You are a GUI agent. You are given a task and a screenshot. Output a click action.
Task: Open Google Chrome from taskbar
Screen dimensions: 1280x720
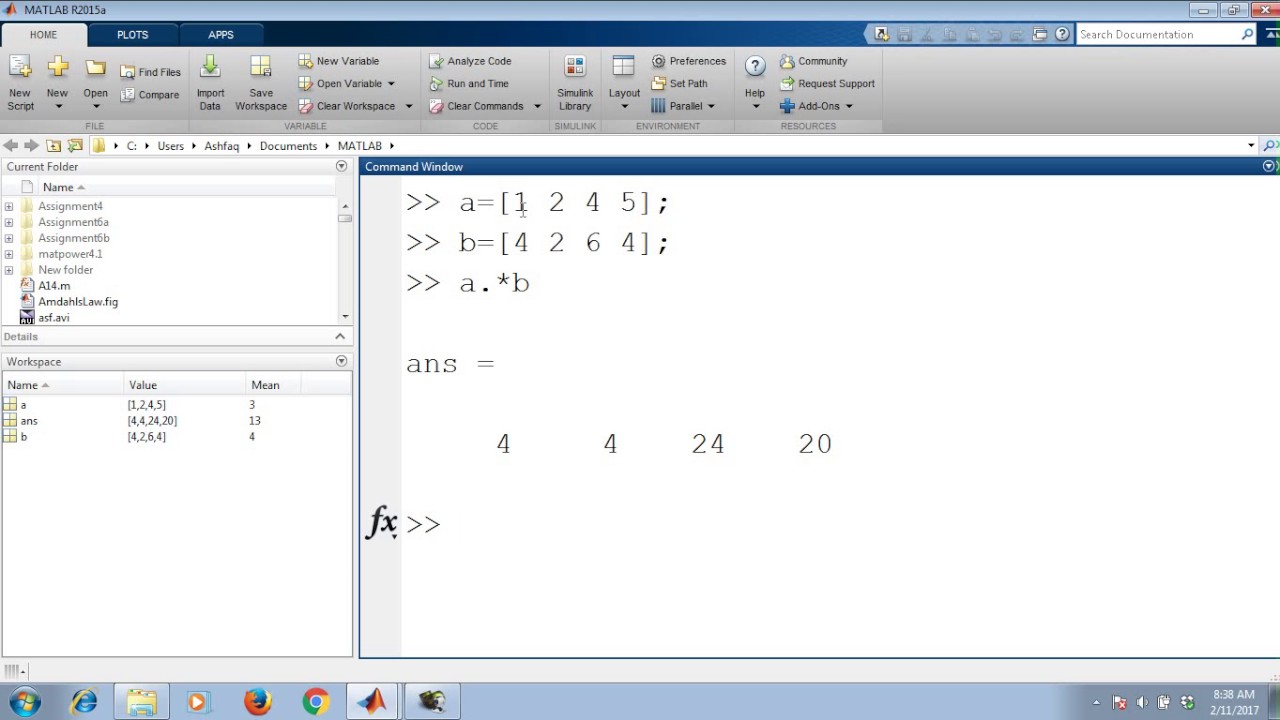point(316,702)
